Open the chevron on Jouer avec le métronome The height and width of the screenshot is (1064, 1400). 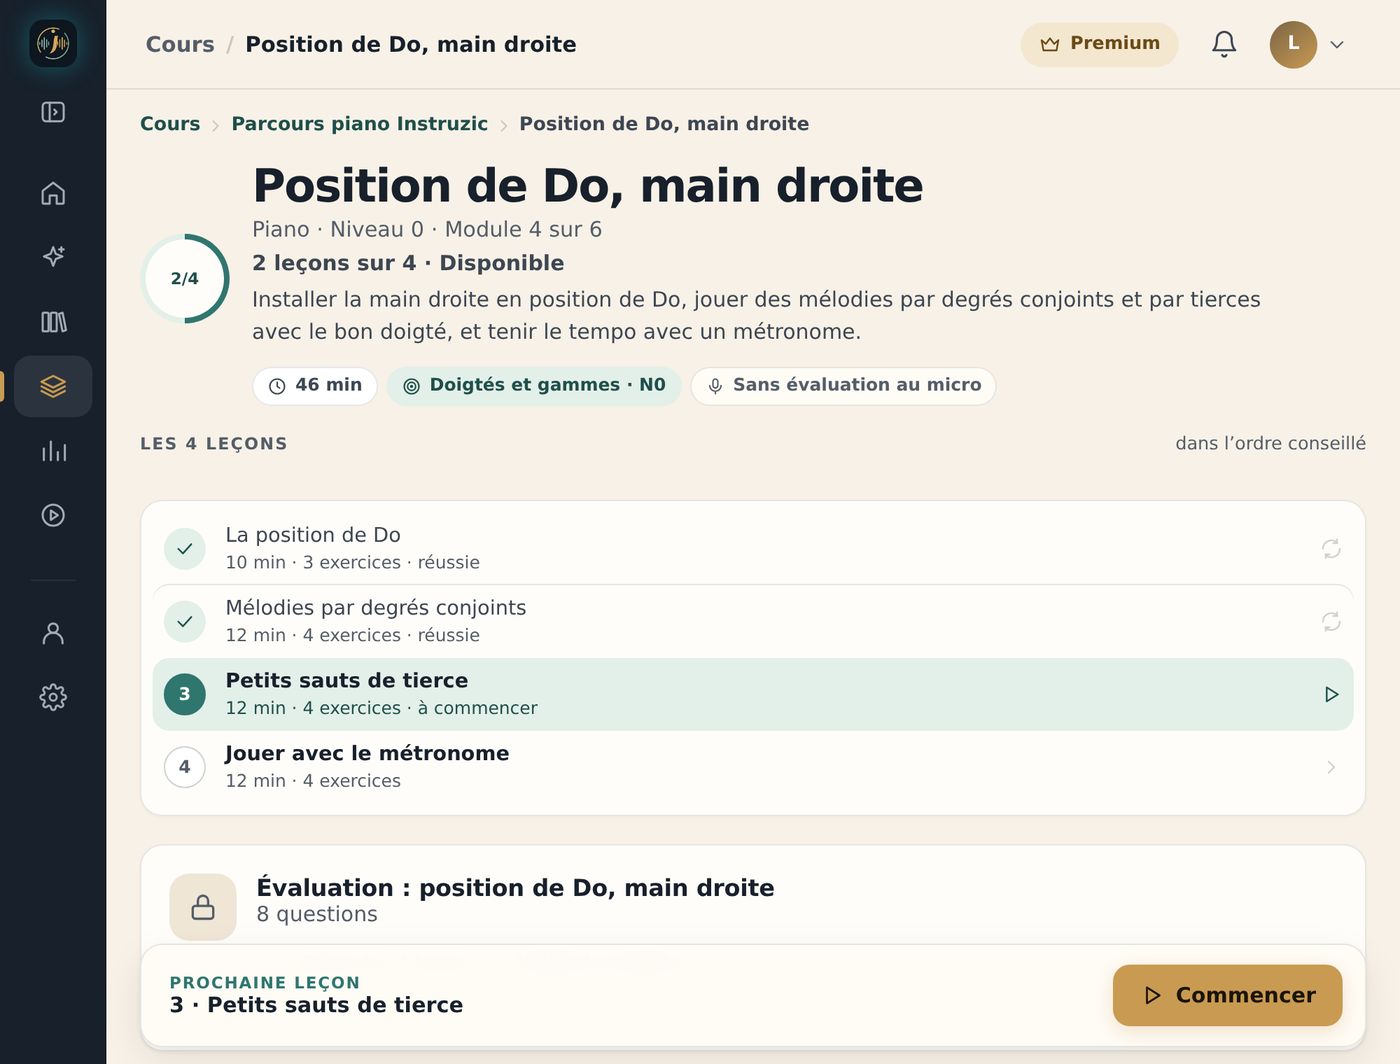(1331, 767)
